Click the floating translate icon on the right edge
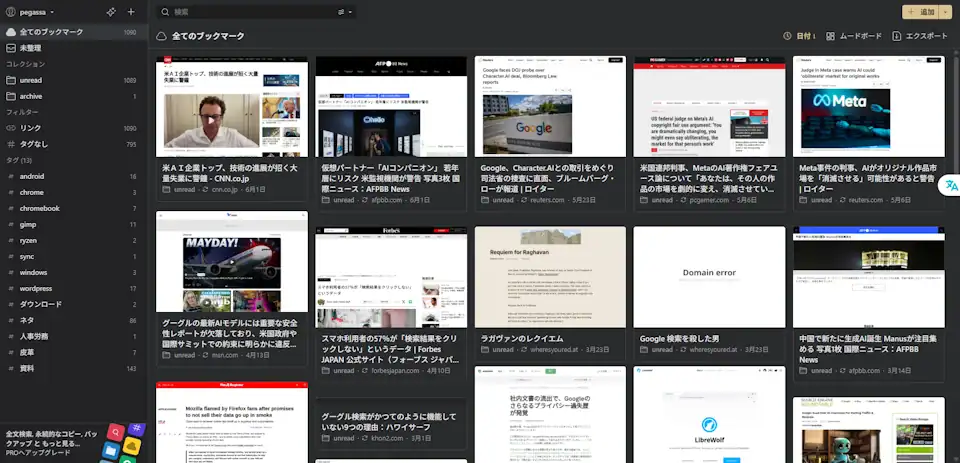 pos(951,185)
